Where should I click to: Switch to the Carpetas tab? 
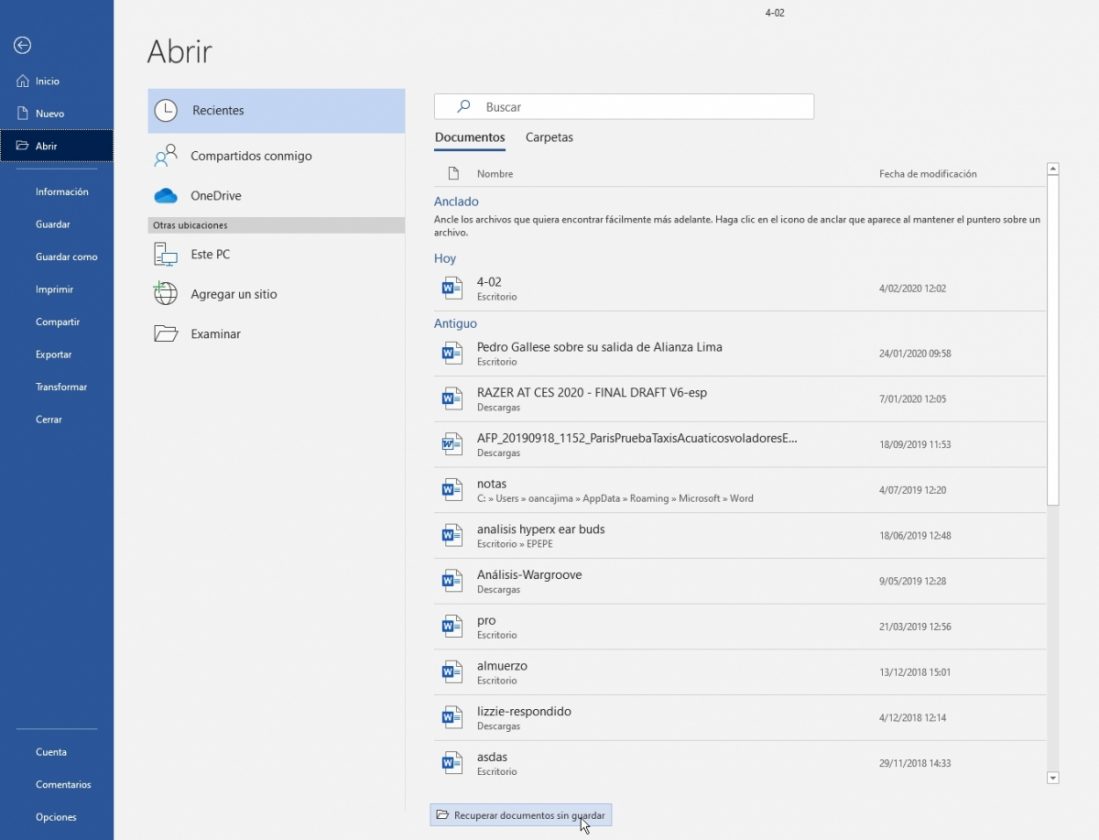[x=549, y=138]
